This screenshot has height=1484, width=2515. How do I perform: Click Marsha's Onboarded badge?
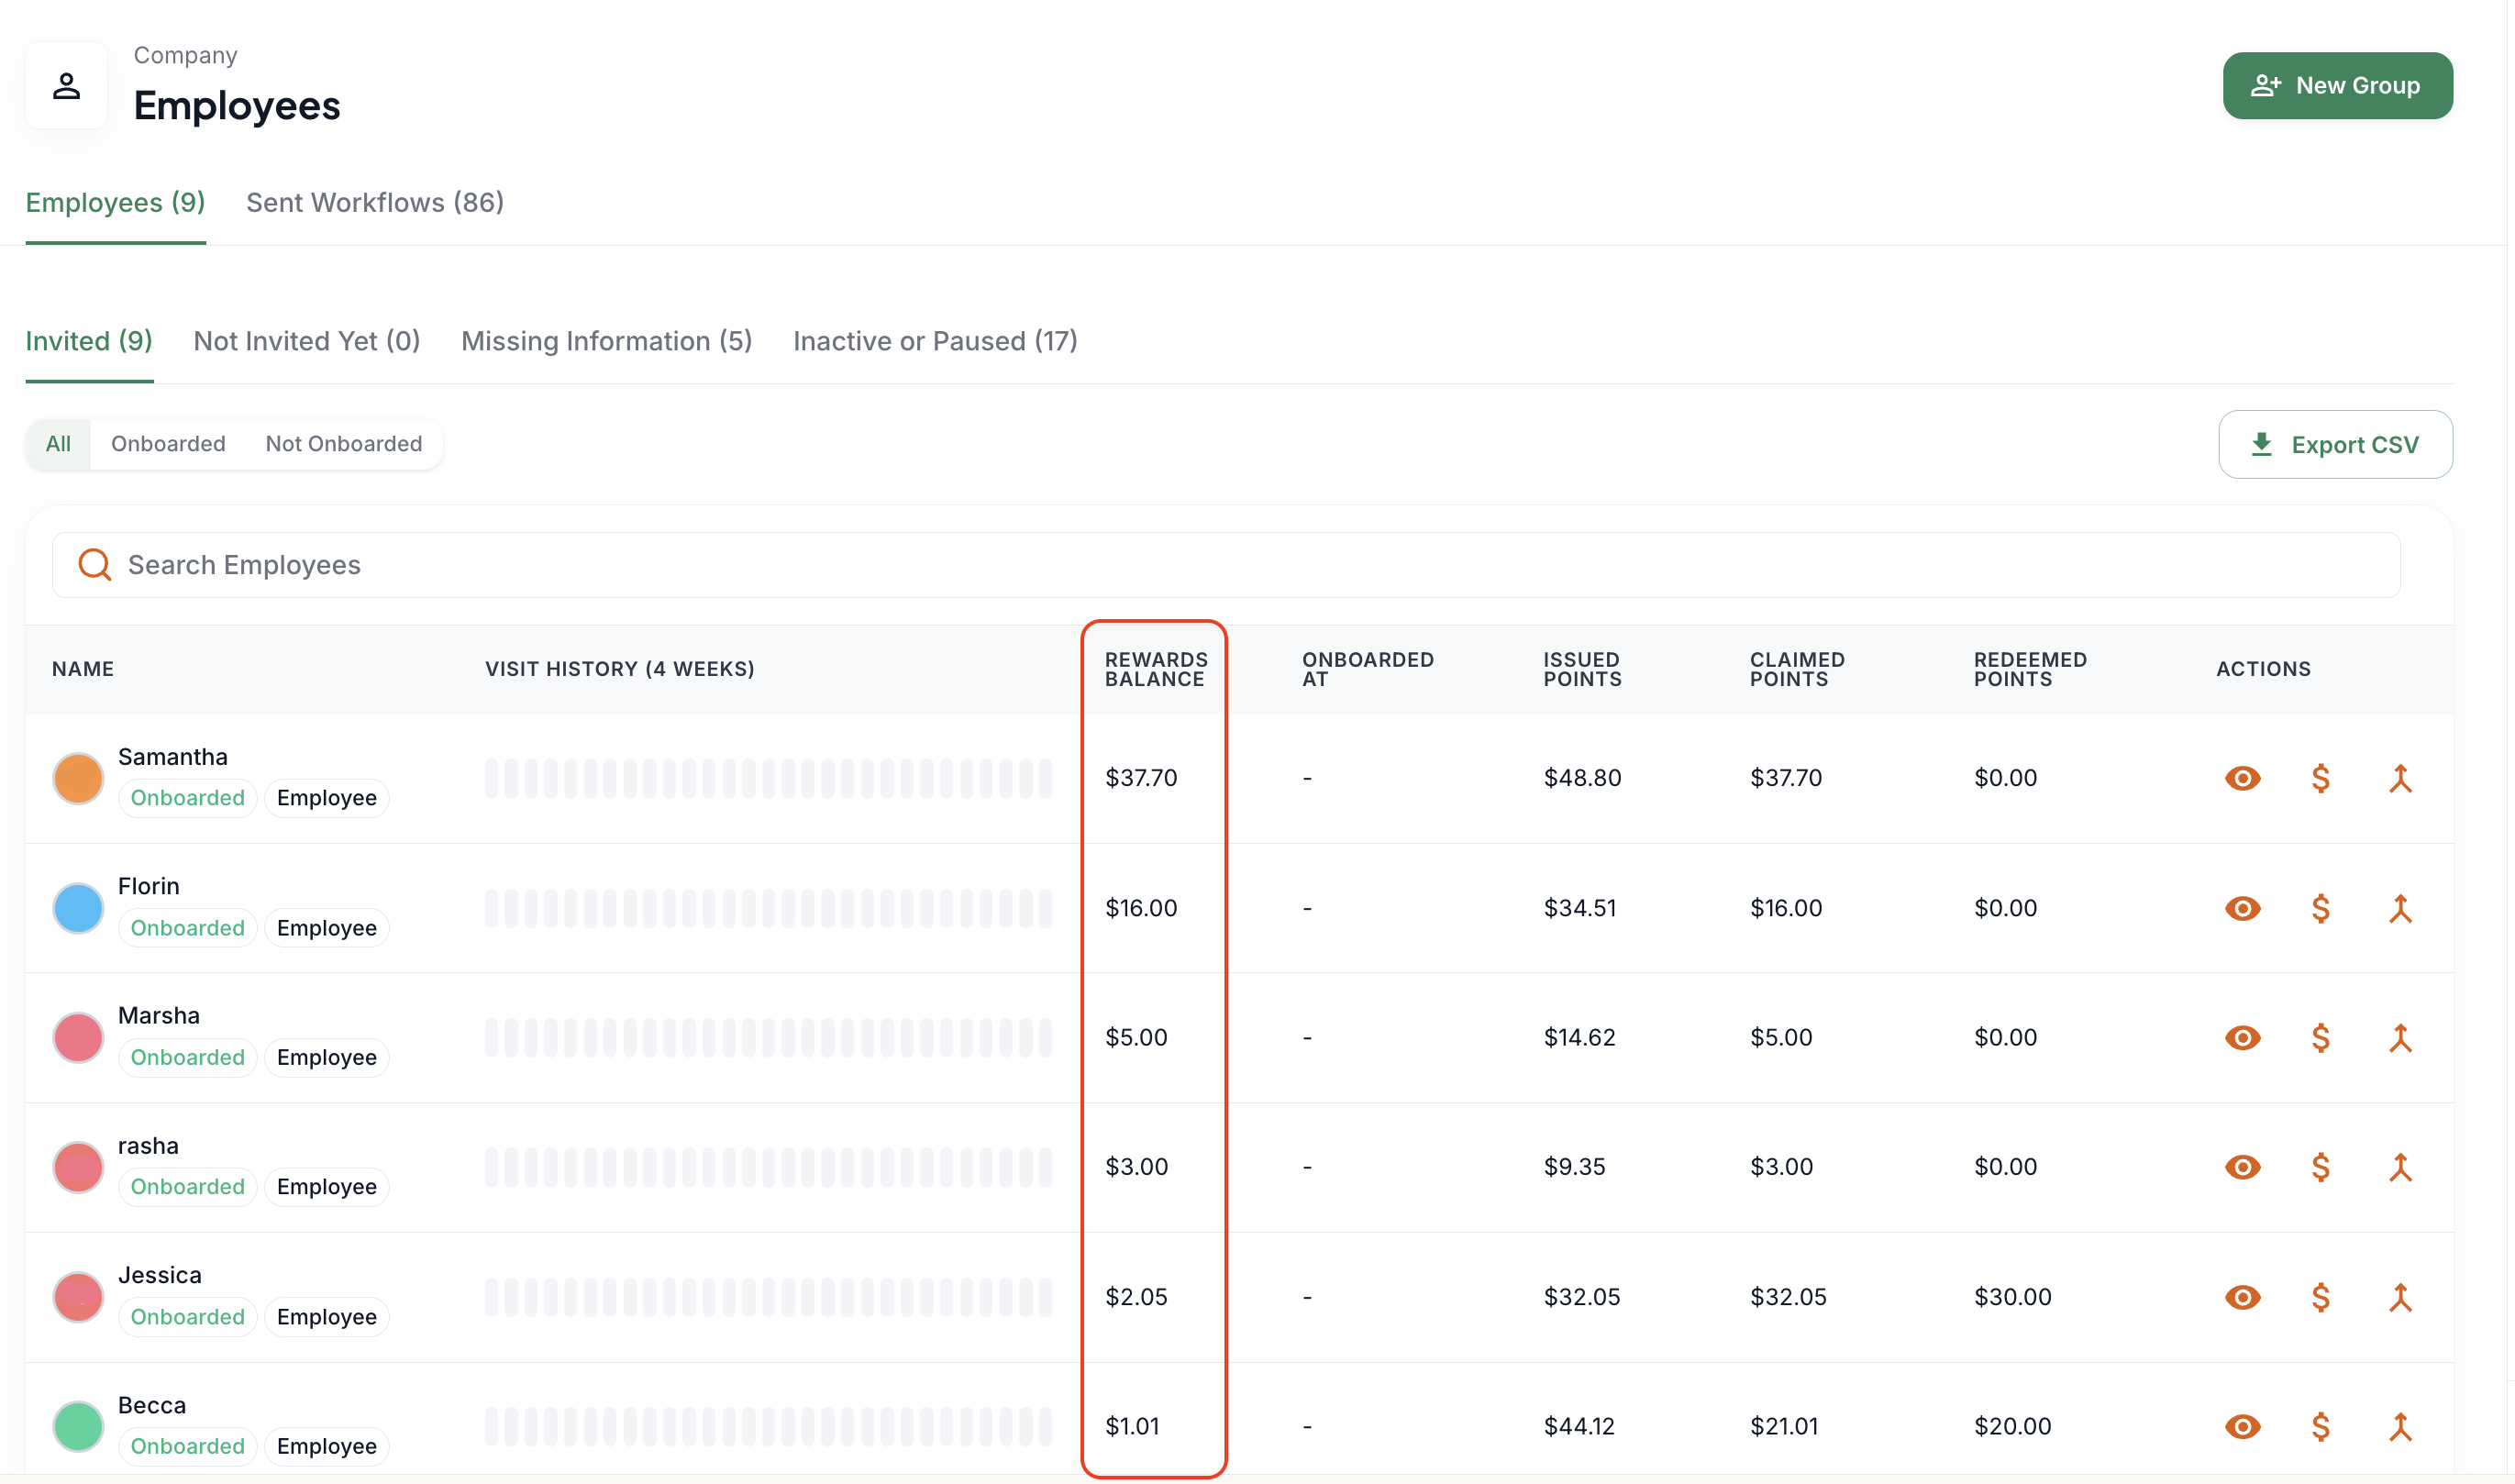(x=187, y=1057)
